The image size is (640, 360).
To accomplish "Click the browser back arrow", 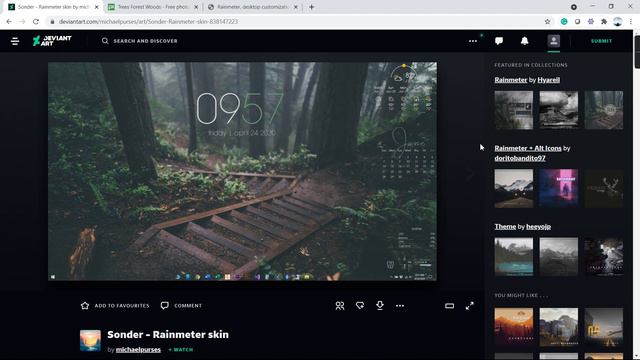I will pos(9,22).
